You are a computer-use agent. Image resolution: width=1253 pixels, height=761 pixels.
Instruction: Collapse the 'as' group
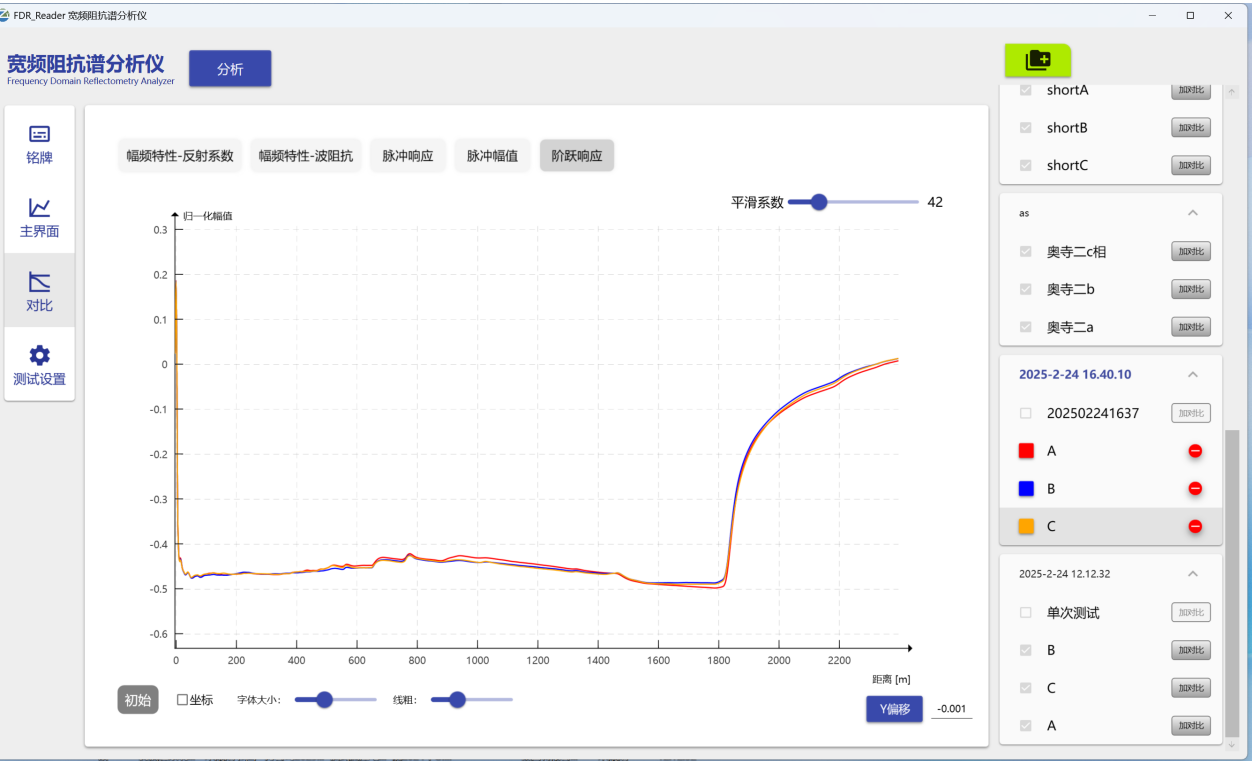point(1192,213)
